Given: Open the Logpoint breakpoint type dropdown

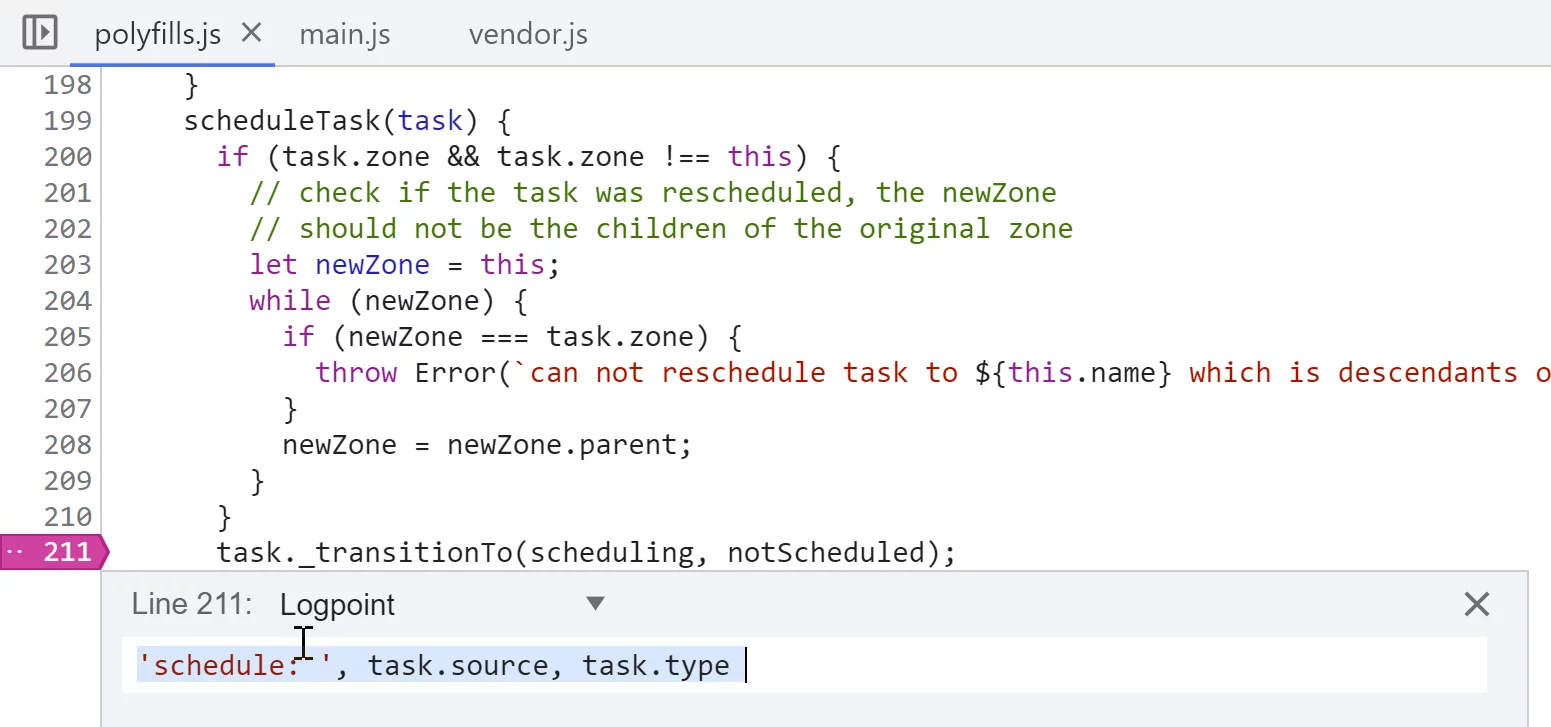Looking at the screenshot, I should tap(443, 604).
